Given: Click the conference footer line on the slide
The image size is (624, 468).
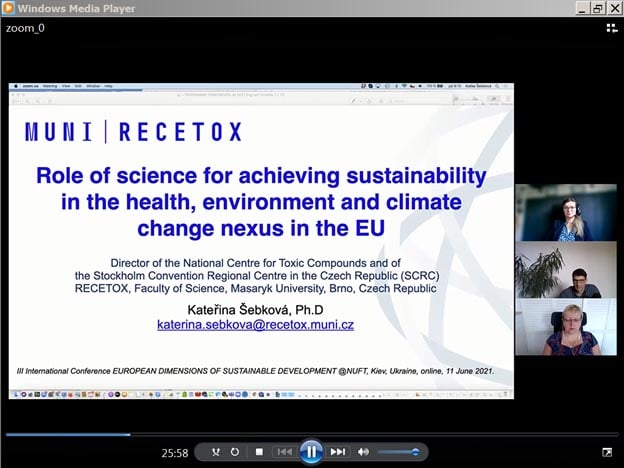Looking at the screenshot, I should 255,371.
